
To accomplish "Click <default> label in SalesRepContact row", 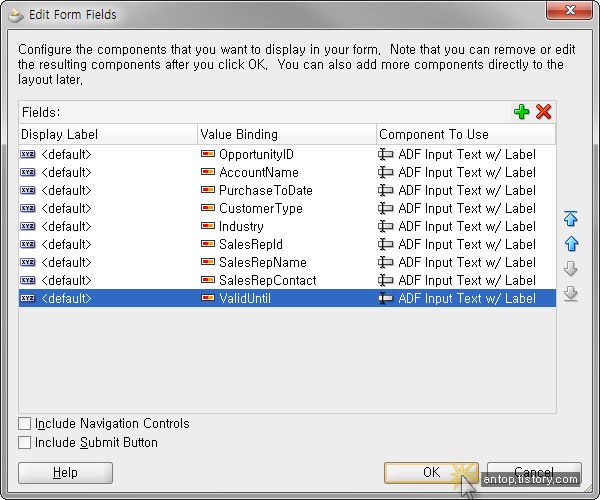I will 67,280.
